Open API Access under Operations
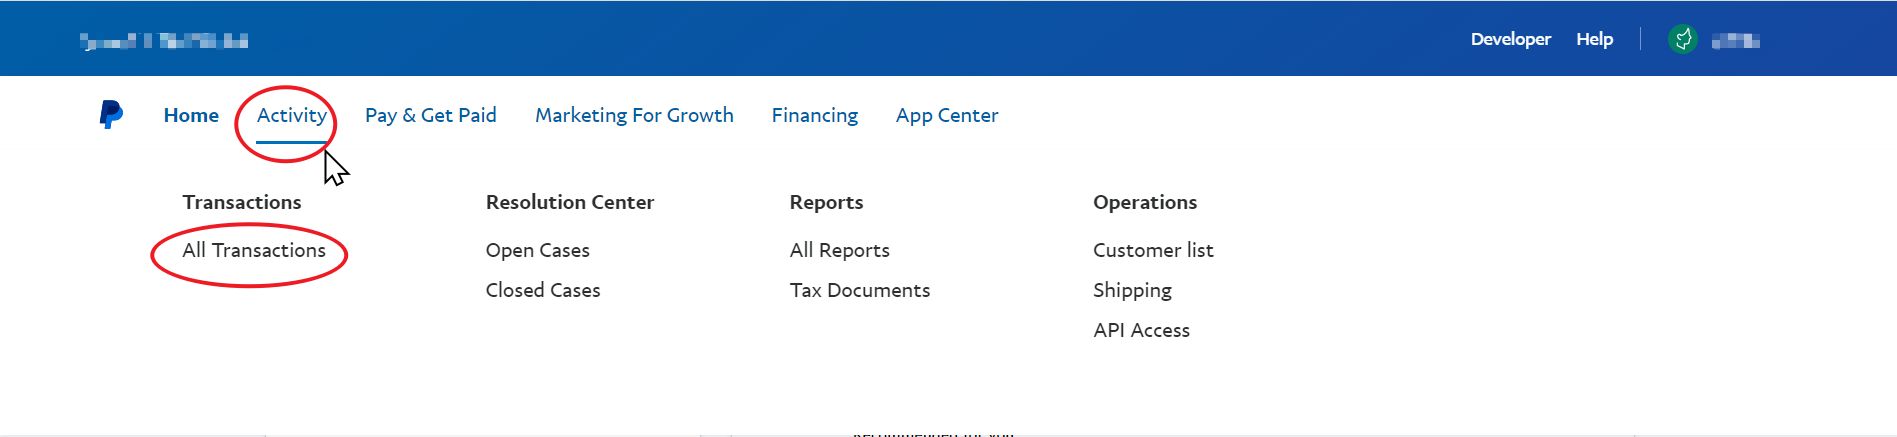The image size is (1897, 437). pyautogui.click(x=1141, y=330)
